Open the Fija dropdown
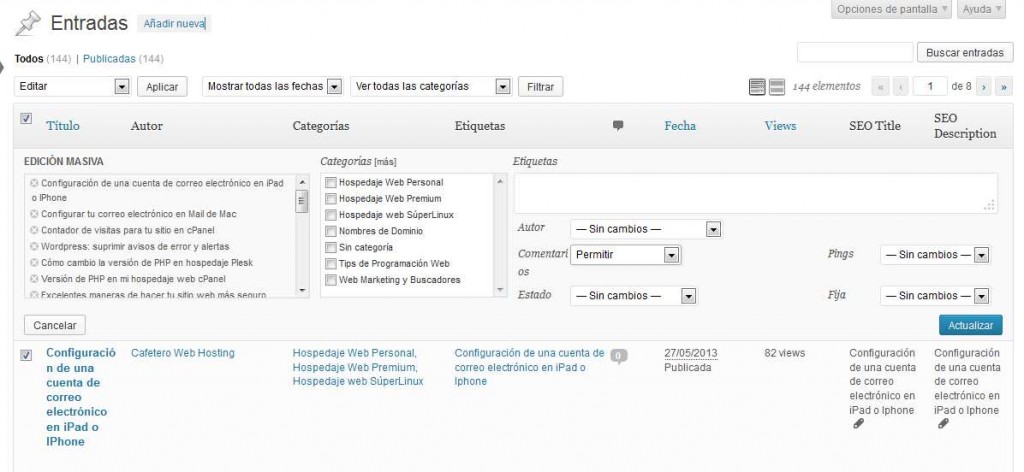 tap(935, 296)
